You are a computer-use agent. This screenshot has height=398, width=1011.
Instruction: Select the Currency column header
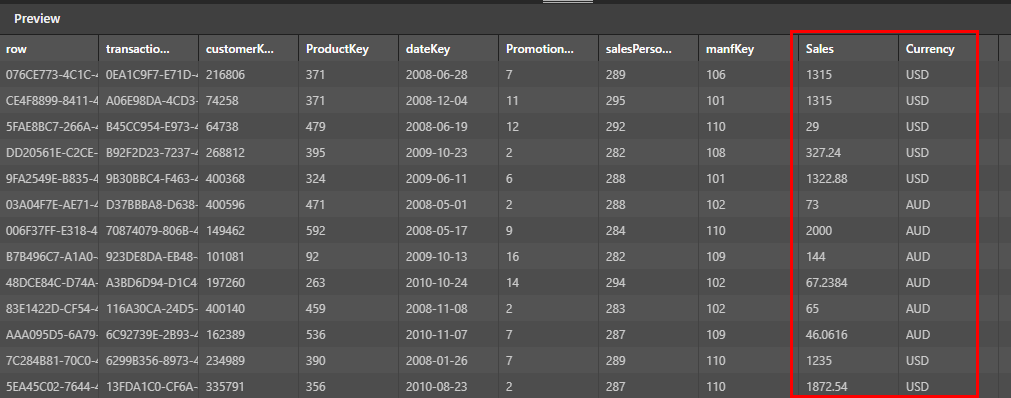point(938,49)
